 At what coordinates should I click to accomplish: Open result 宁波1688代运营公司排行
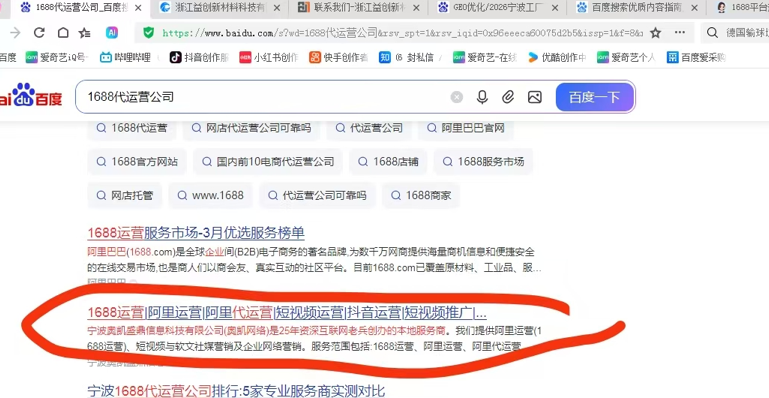[x=236, y=391]
